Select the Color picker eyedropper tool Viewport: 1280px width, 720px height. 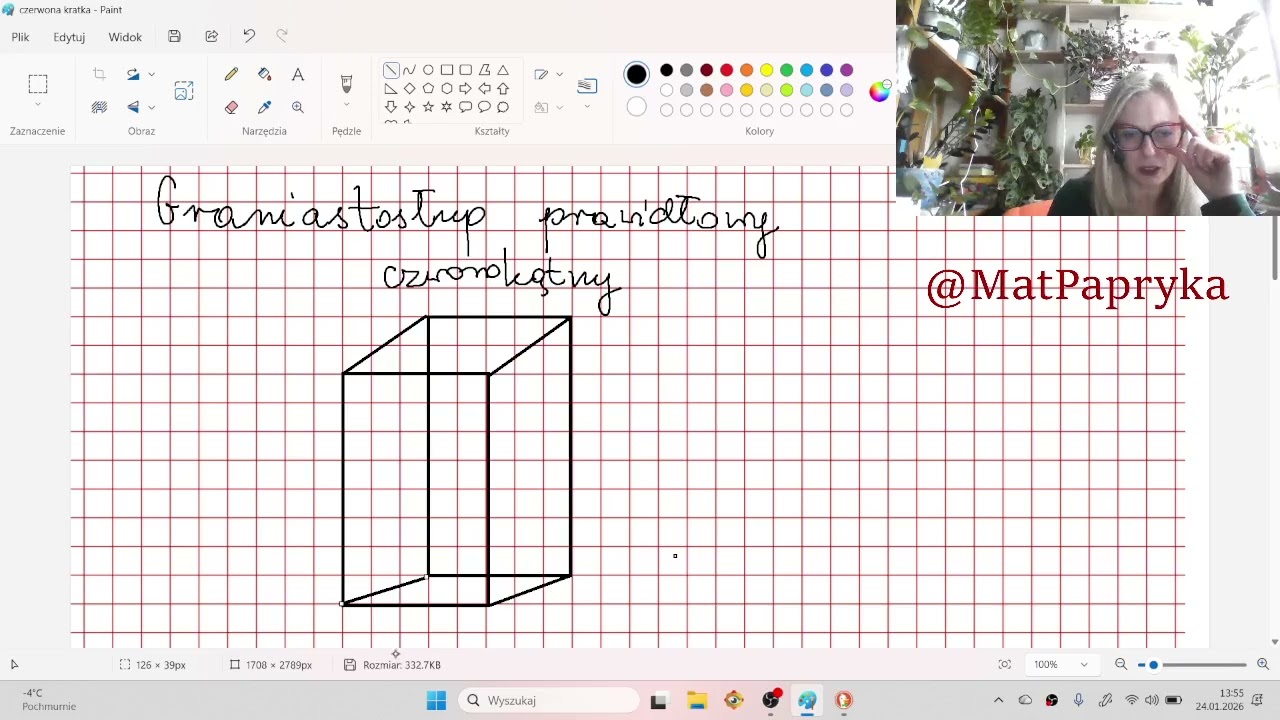pyautogui.click(x=264, y=107)
